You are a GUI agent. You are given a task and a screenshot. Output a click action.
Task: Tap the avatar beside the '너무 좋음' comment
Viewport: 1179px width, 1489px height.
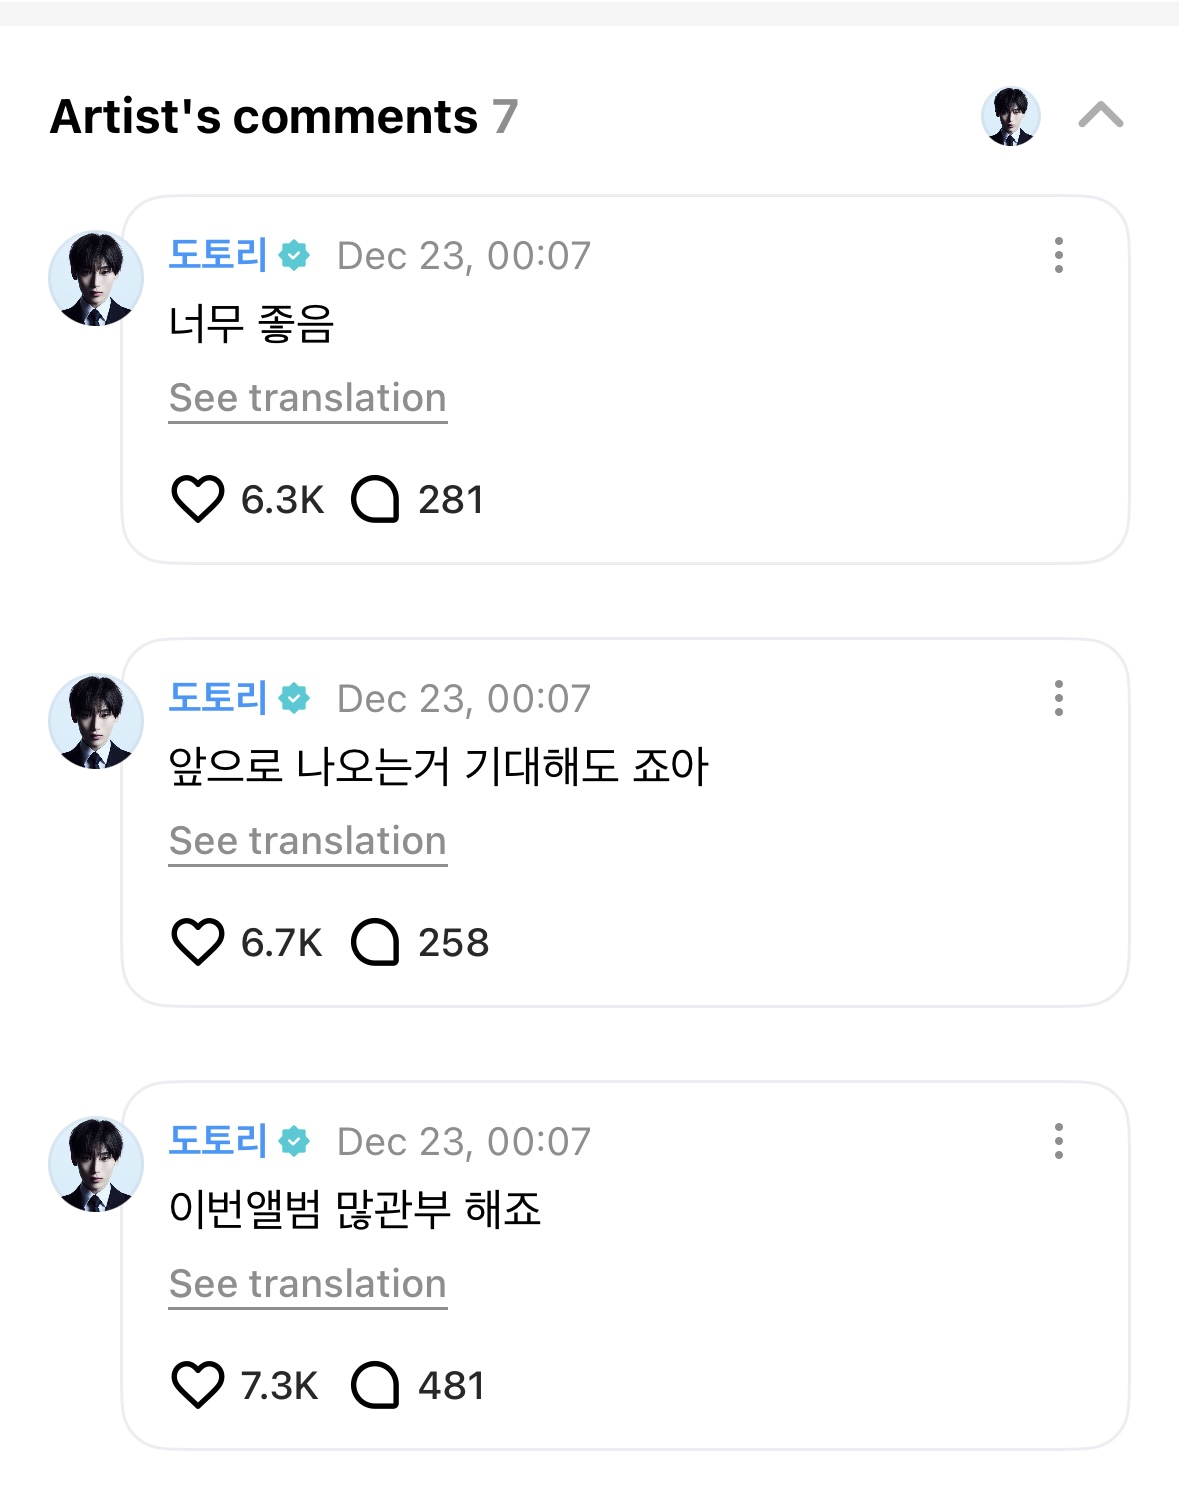(x=96, y=279)
